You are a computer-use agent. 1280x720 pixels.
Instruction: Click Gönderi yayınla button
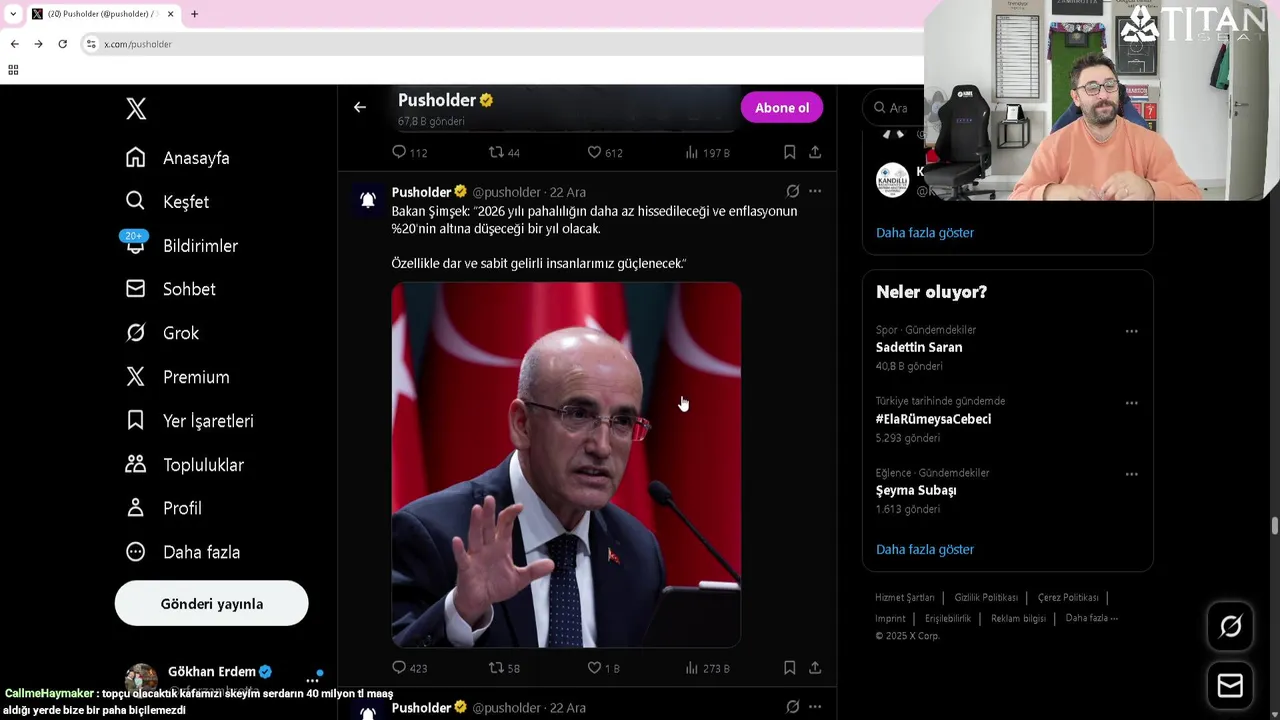click(211, 604)
